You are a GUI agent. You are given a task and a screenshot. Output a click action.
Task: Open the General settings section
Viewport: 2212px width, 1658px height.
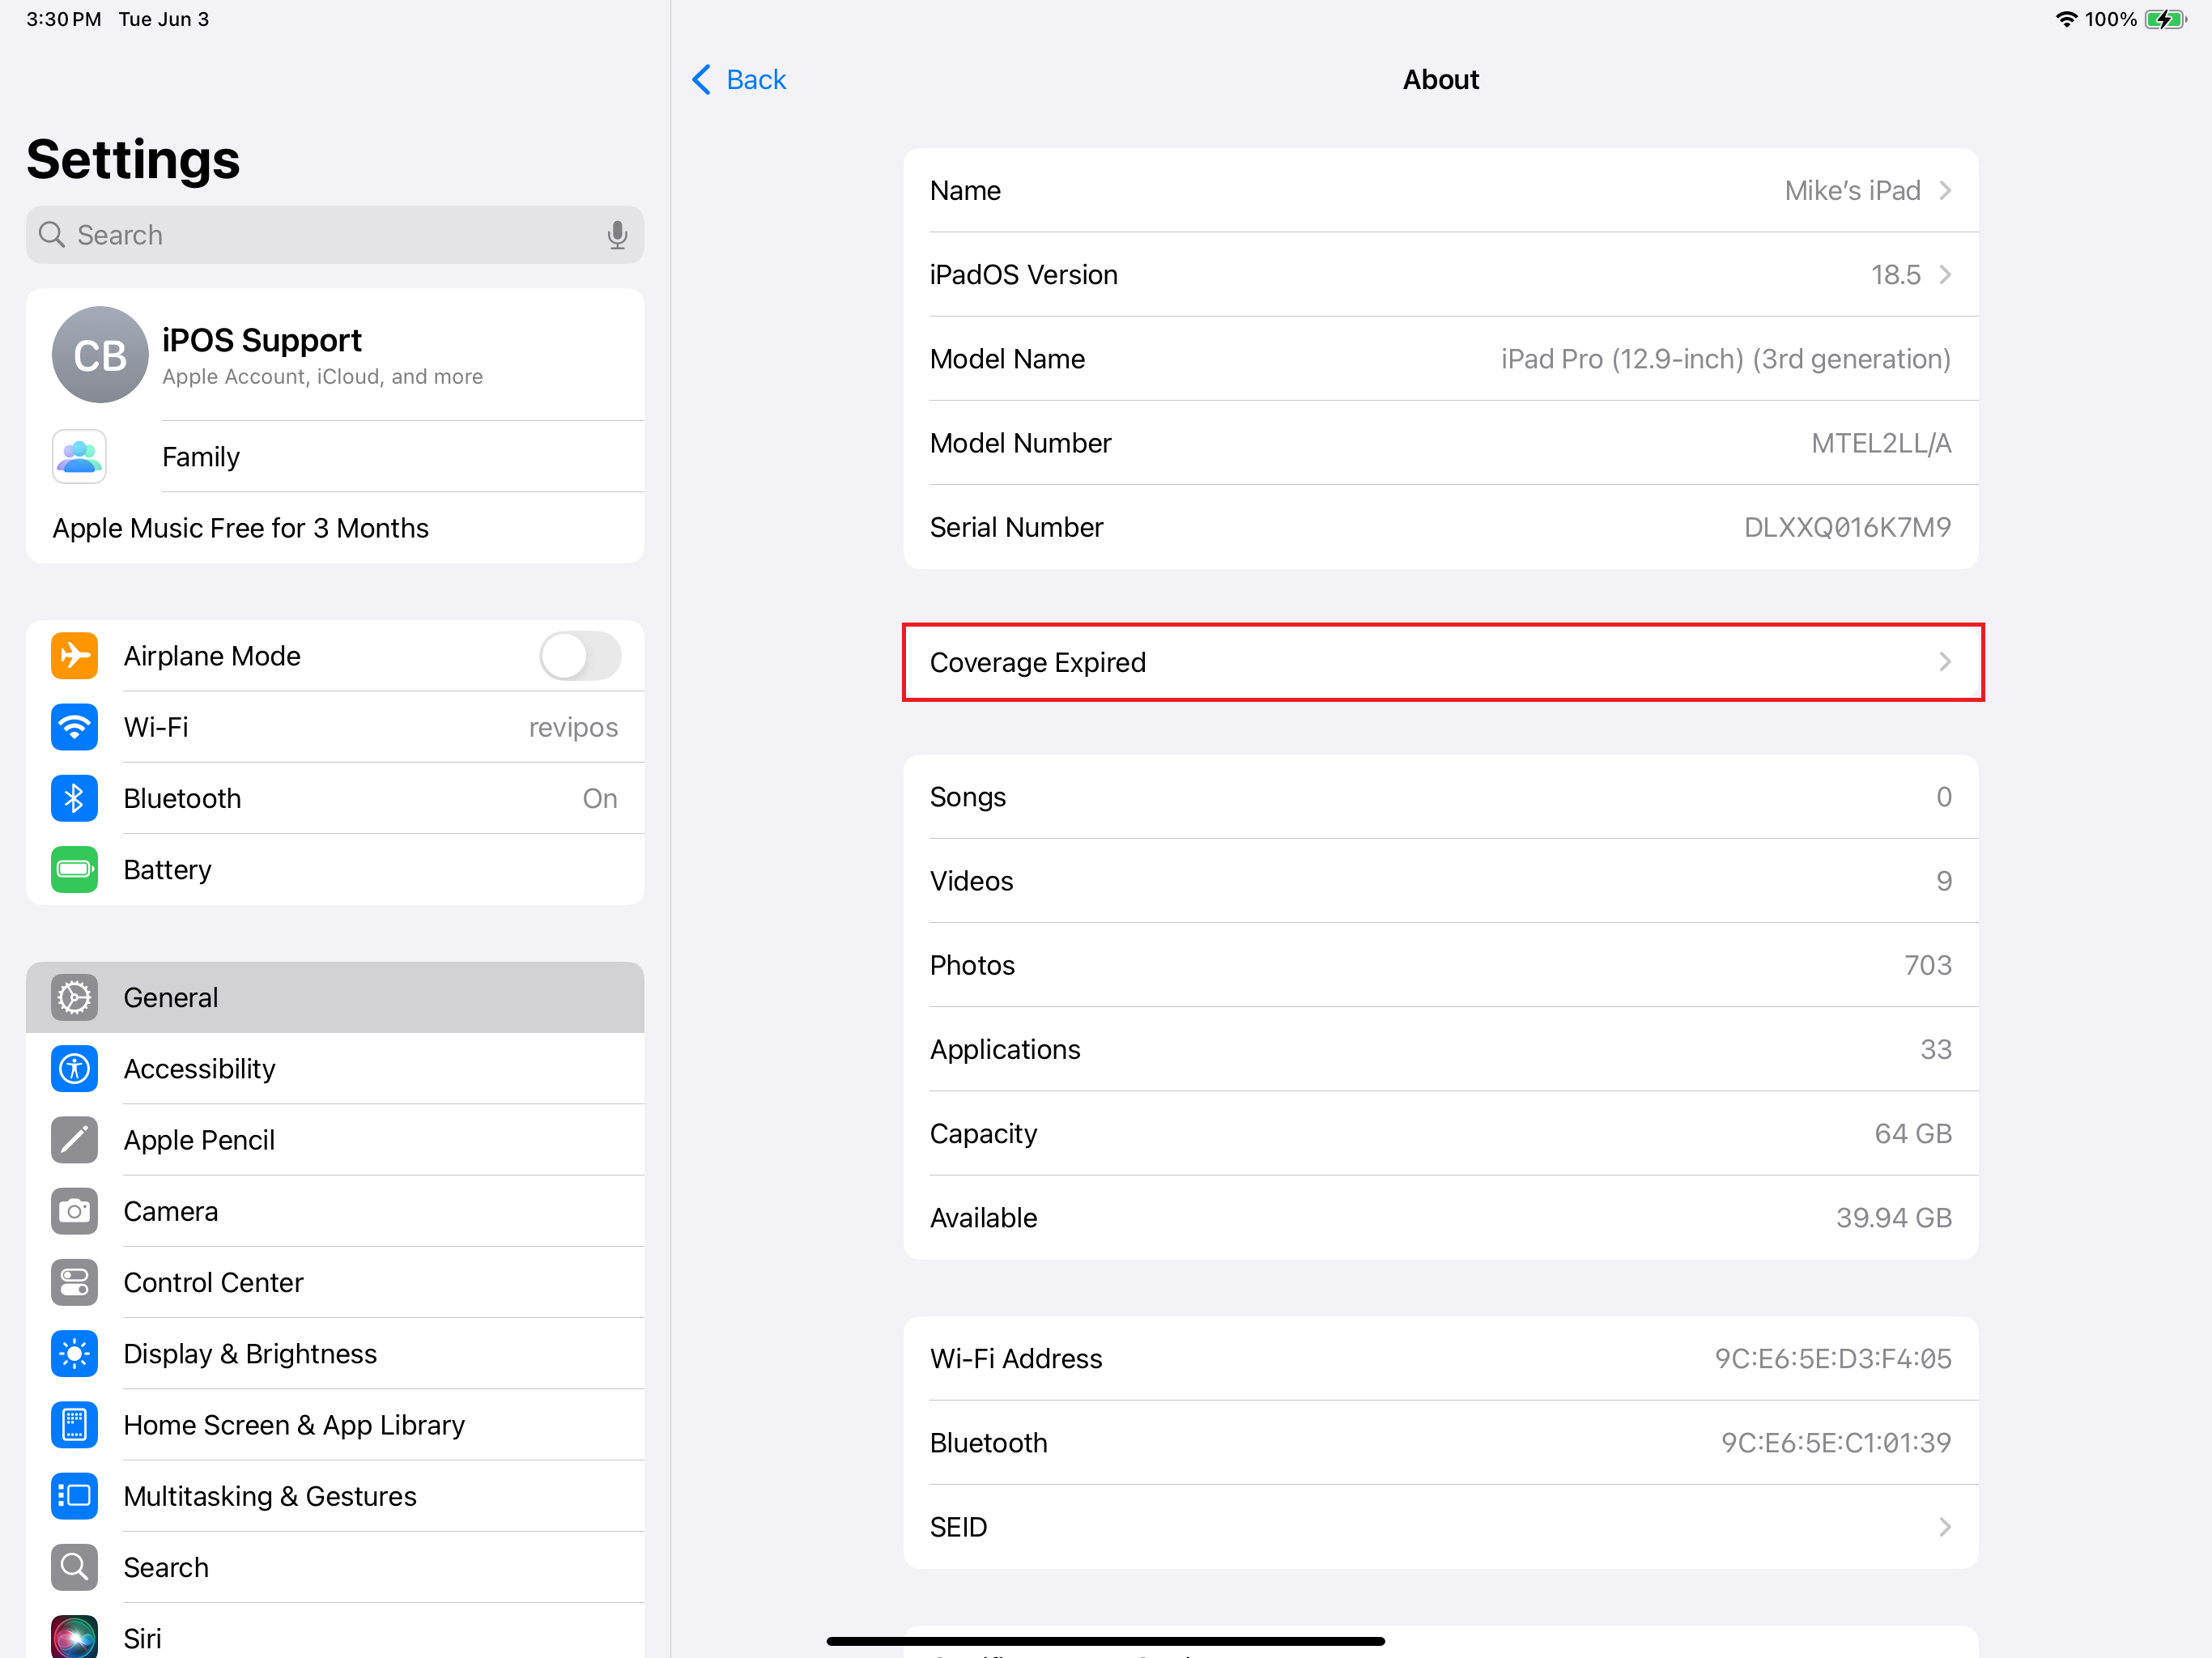pyautogui.click(x=335, y=997)
